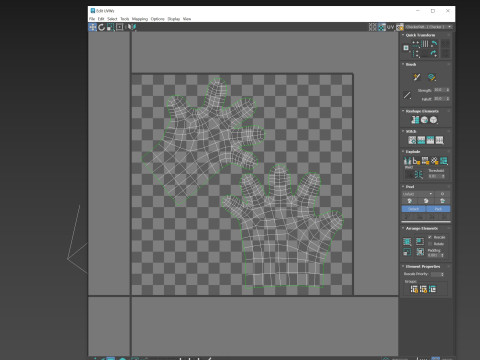Click the Group Selected icon under Groups
This screenshot has height=360, width=480.
414,289
